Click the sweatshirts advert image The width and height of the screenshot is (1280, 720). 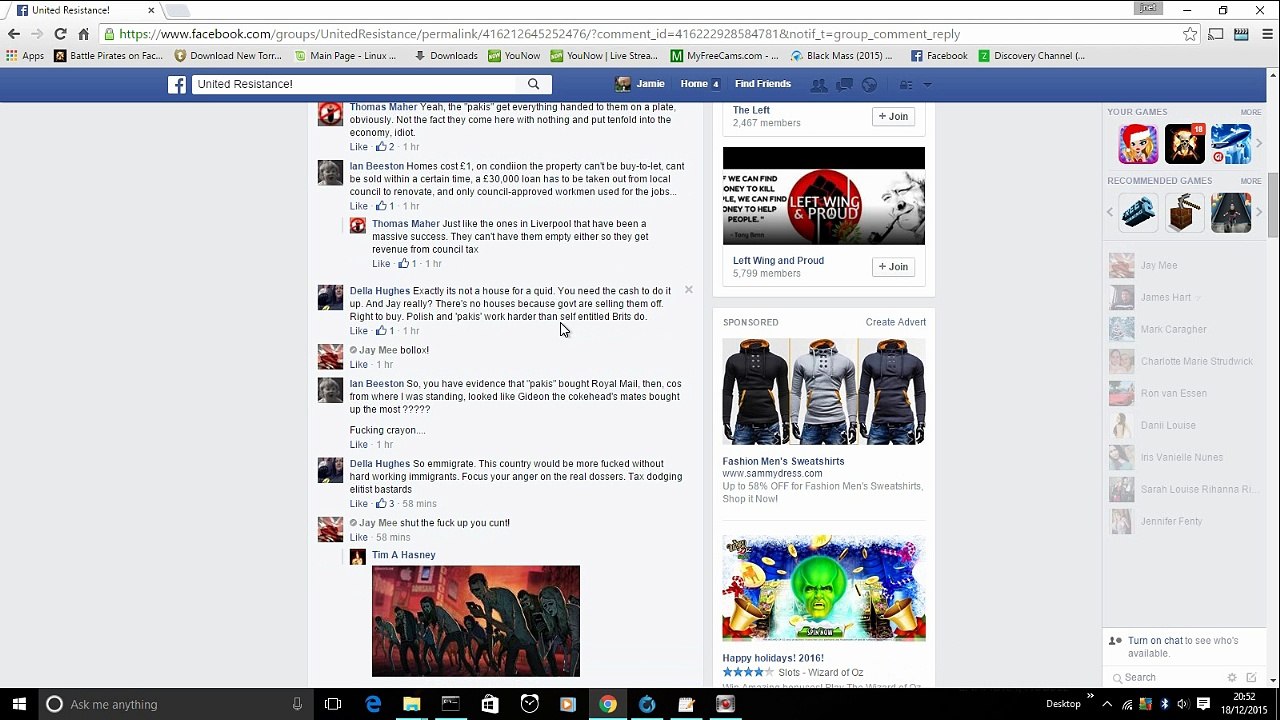824,391
